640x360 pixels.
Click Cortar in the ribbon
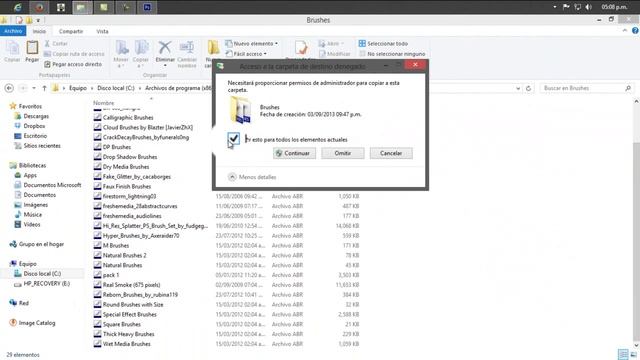pyautogui.click(x=56, y=43)
